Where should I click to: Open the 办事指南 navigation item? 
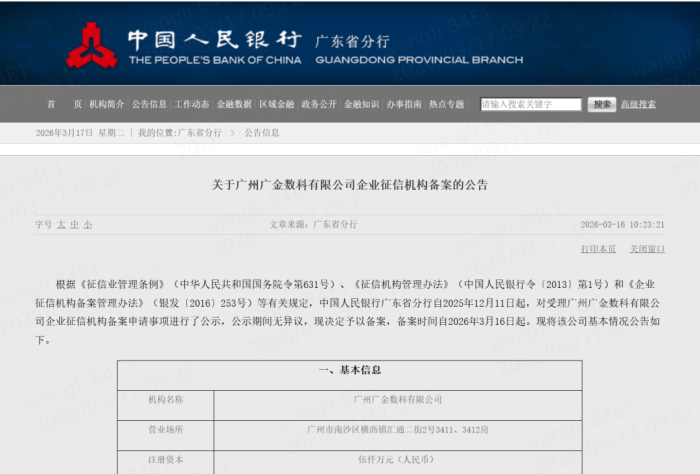coord(404,104)
